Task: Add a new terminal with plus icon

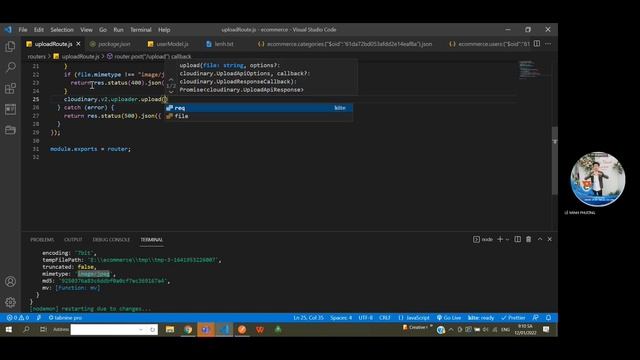Action: [x=500, y=239]
